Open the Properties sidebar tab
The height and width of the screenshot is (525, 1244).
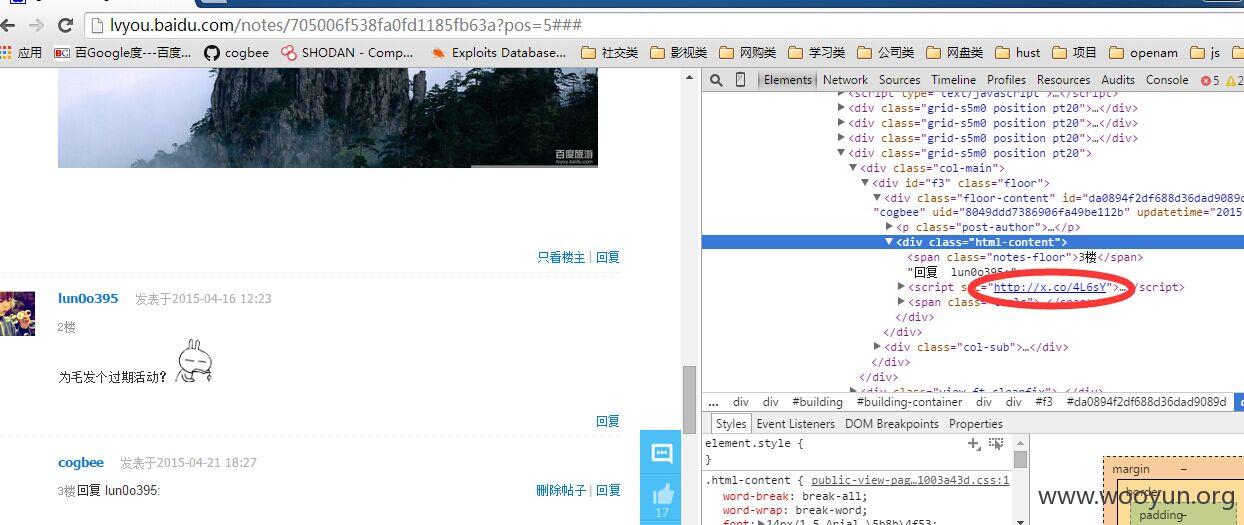click(975, 424)
